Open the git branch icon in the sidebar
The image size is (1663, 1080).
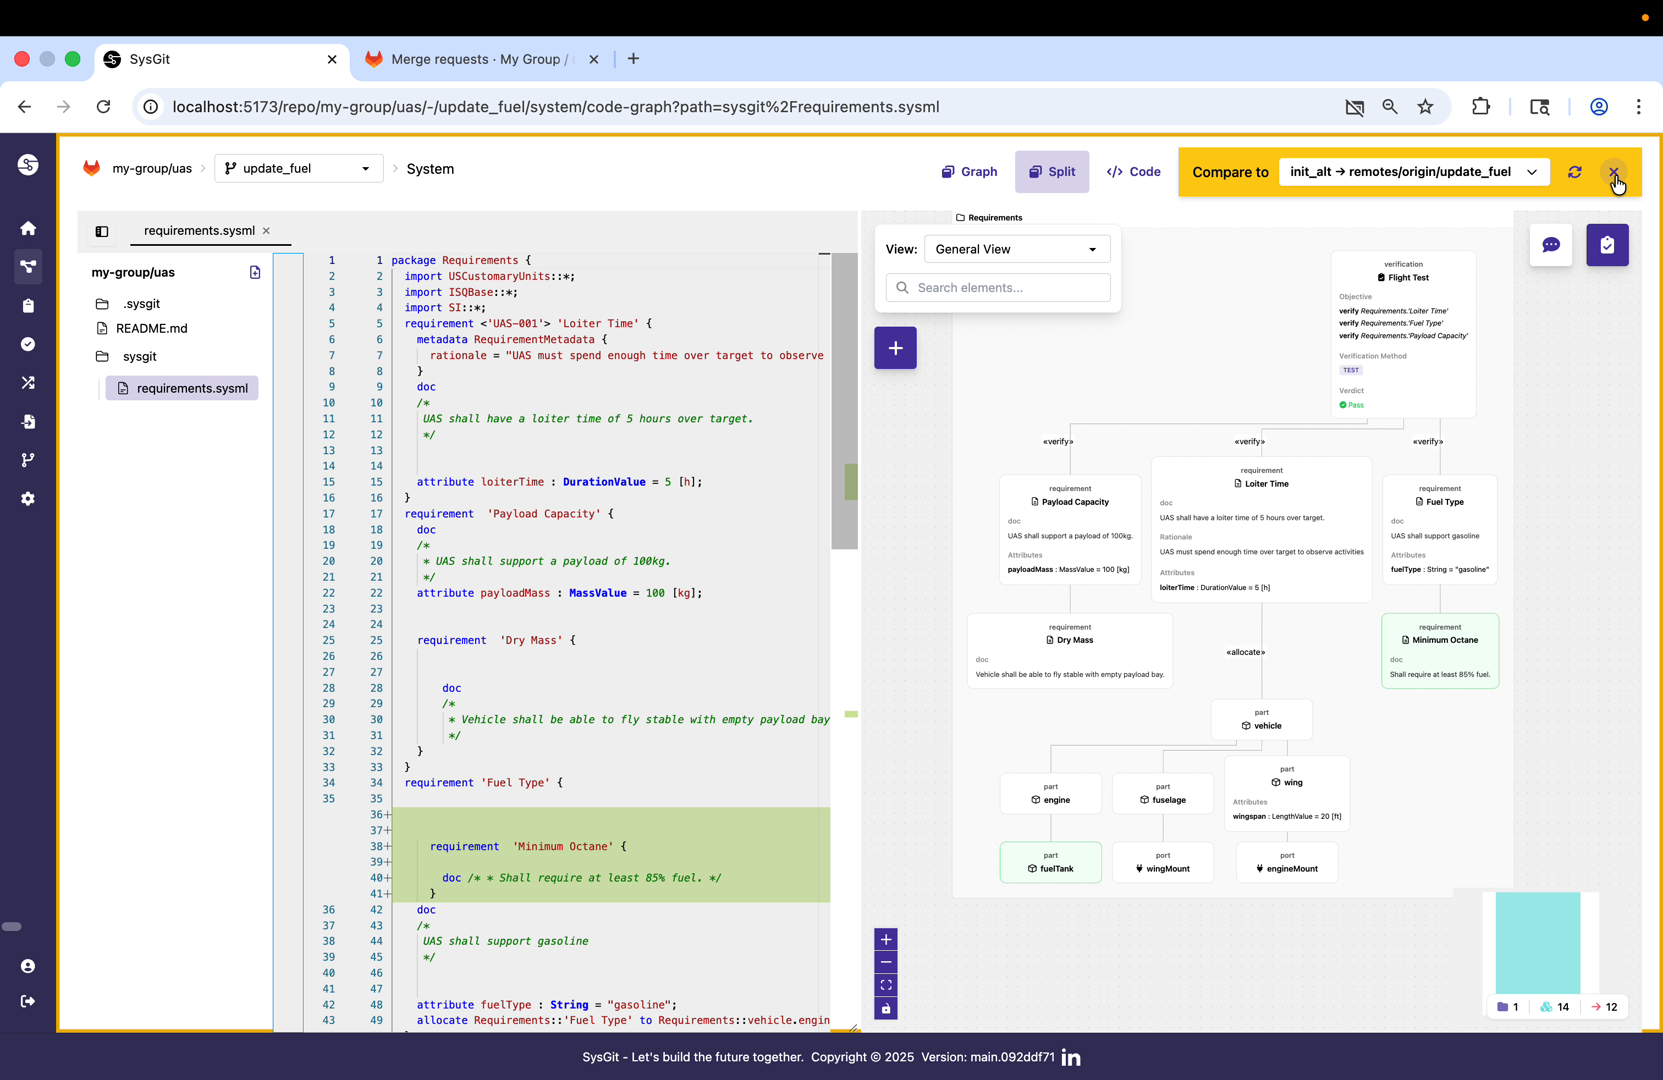point(28,460)
